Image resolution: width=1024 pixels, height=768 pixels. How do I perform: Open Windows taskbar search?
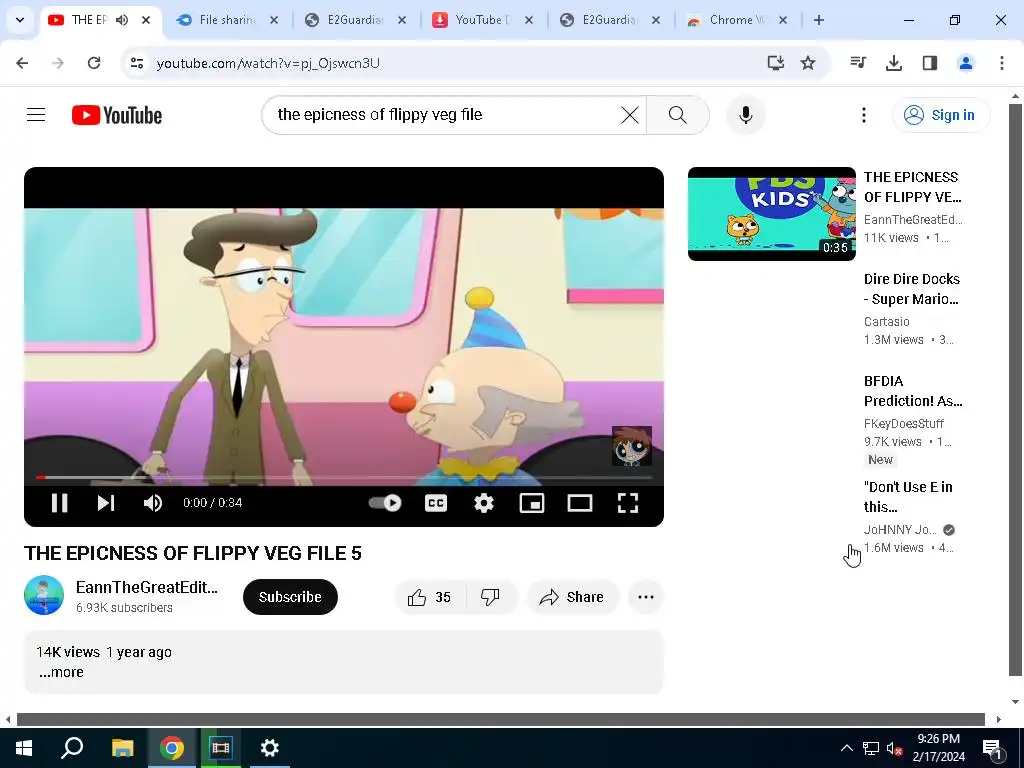[72, 748]
